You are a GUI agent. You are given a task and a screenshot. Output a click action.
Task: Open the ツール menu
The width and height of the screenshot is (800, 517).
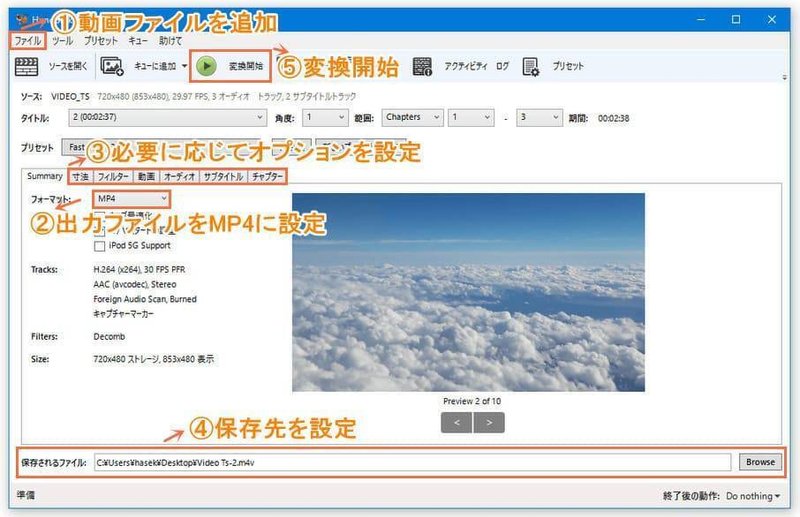[63, 41]
